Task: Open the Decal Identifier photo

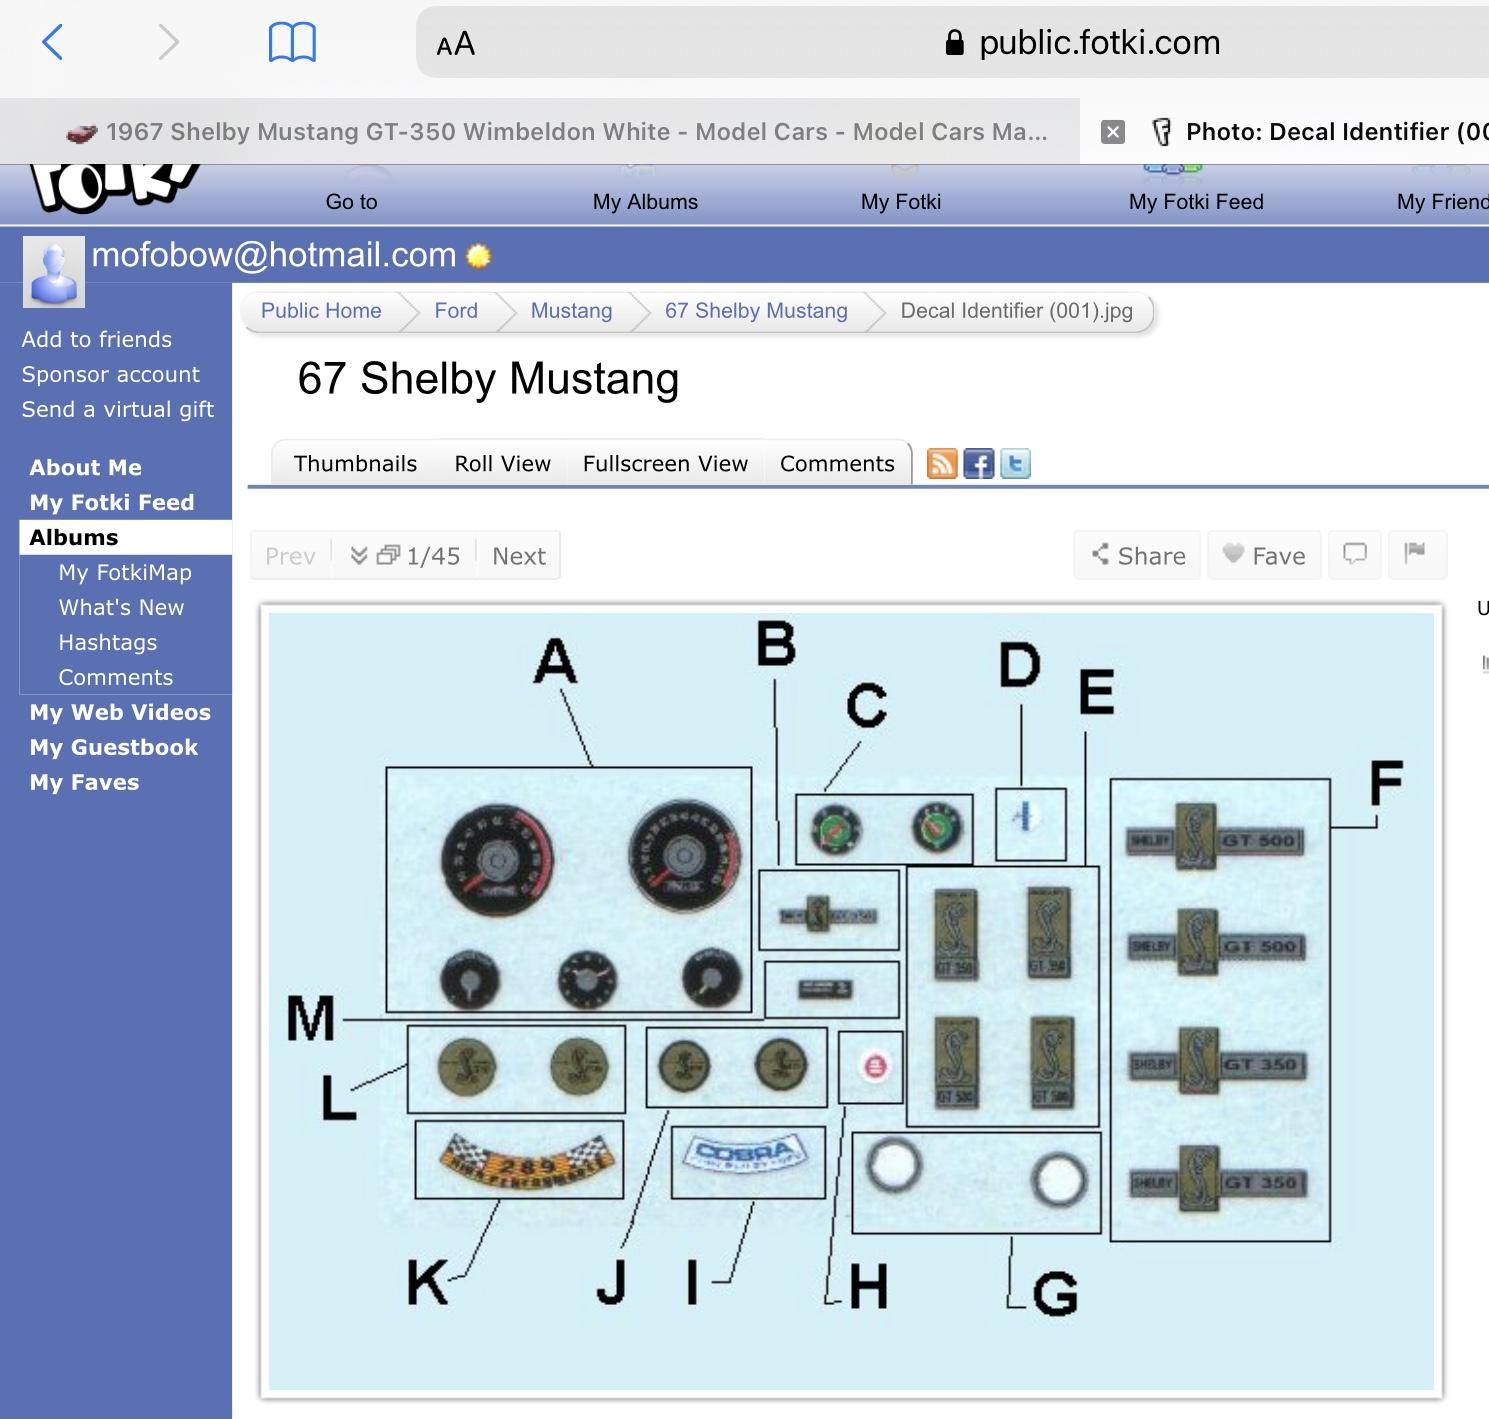Action: [851, 1000]
